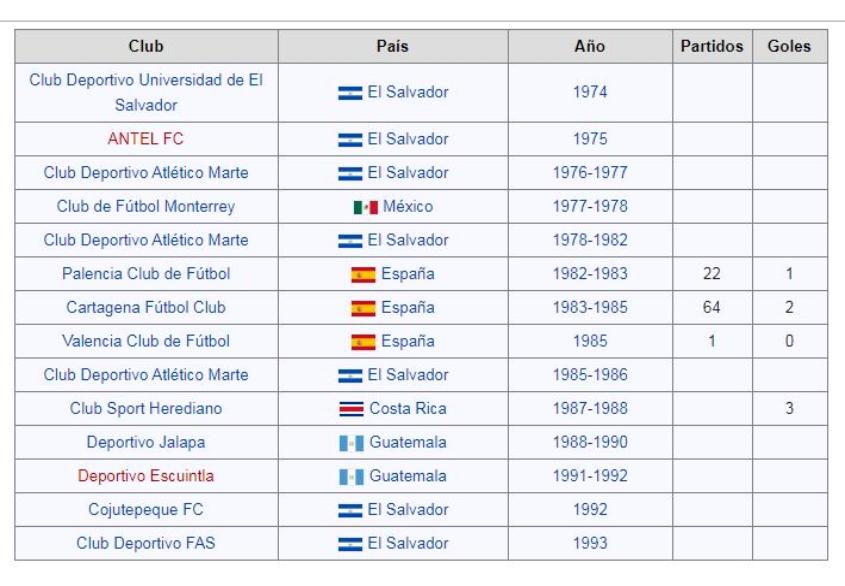Open the Costa Rica country link
Viewport: 845px width, 586px height.
click(408, 409)
